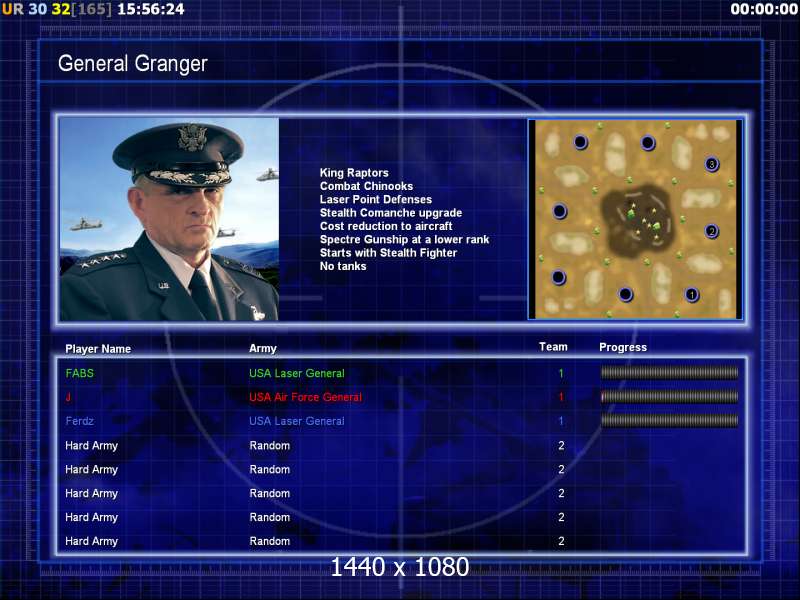
Task: Click team number in Ferdz row
Action: point(561,421)
